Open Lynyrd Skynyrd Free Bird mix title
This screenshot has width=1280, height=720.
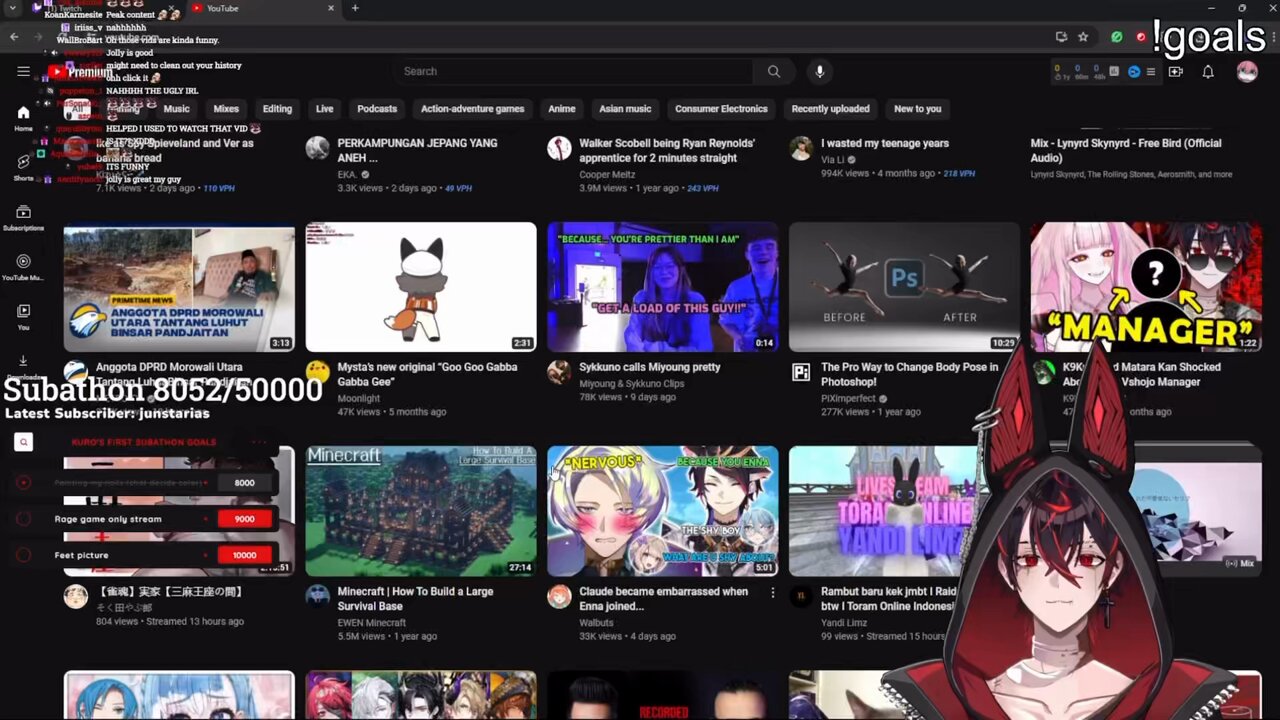[1126, 150]
